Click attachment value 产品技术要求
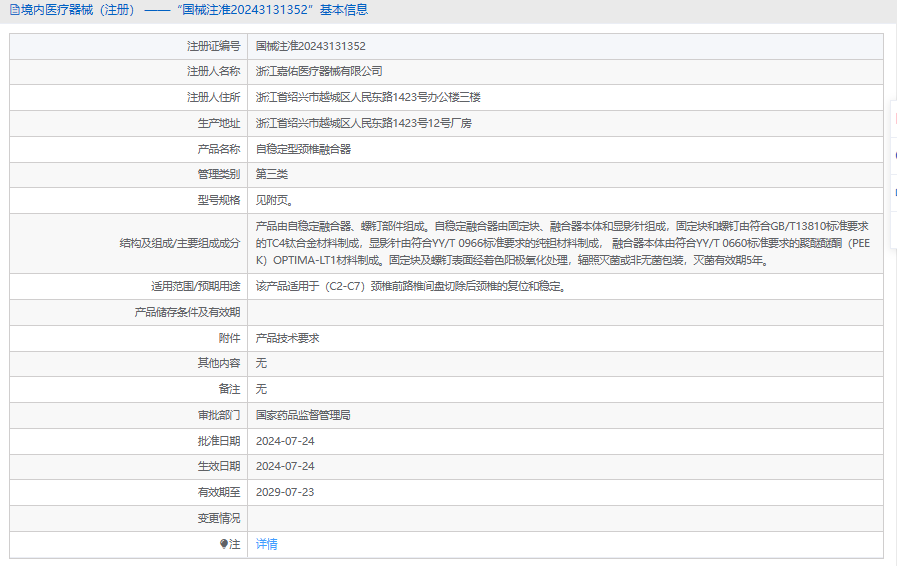897x566 pixels. [287, 338]
